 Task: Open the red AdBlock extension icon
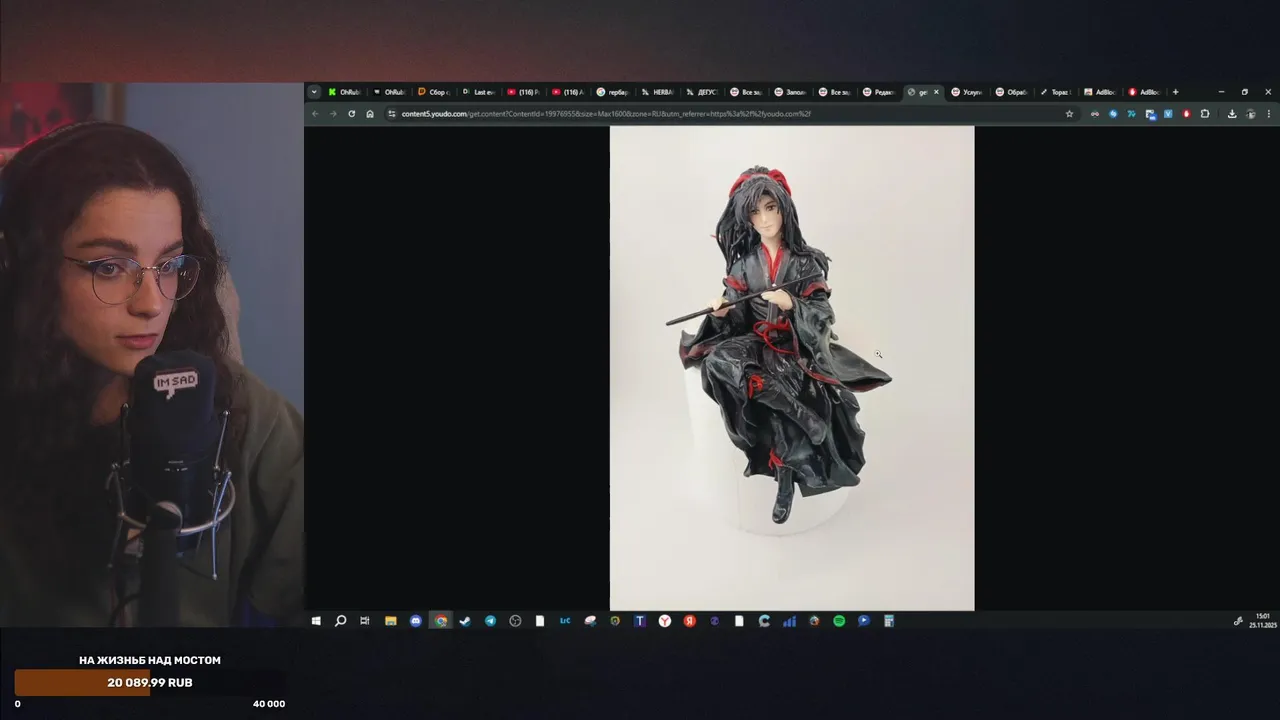[1187, 114]
